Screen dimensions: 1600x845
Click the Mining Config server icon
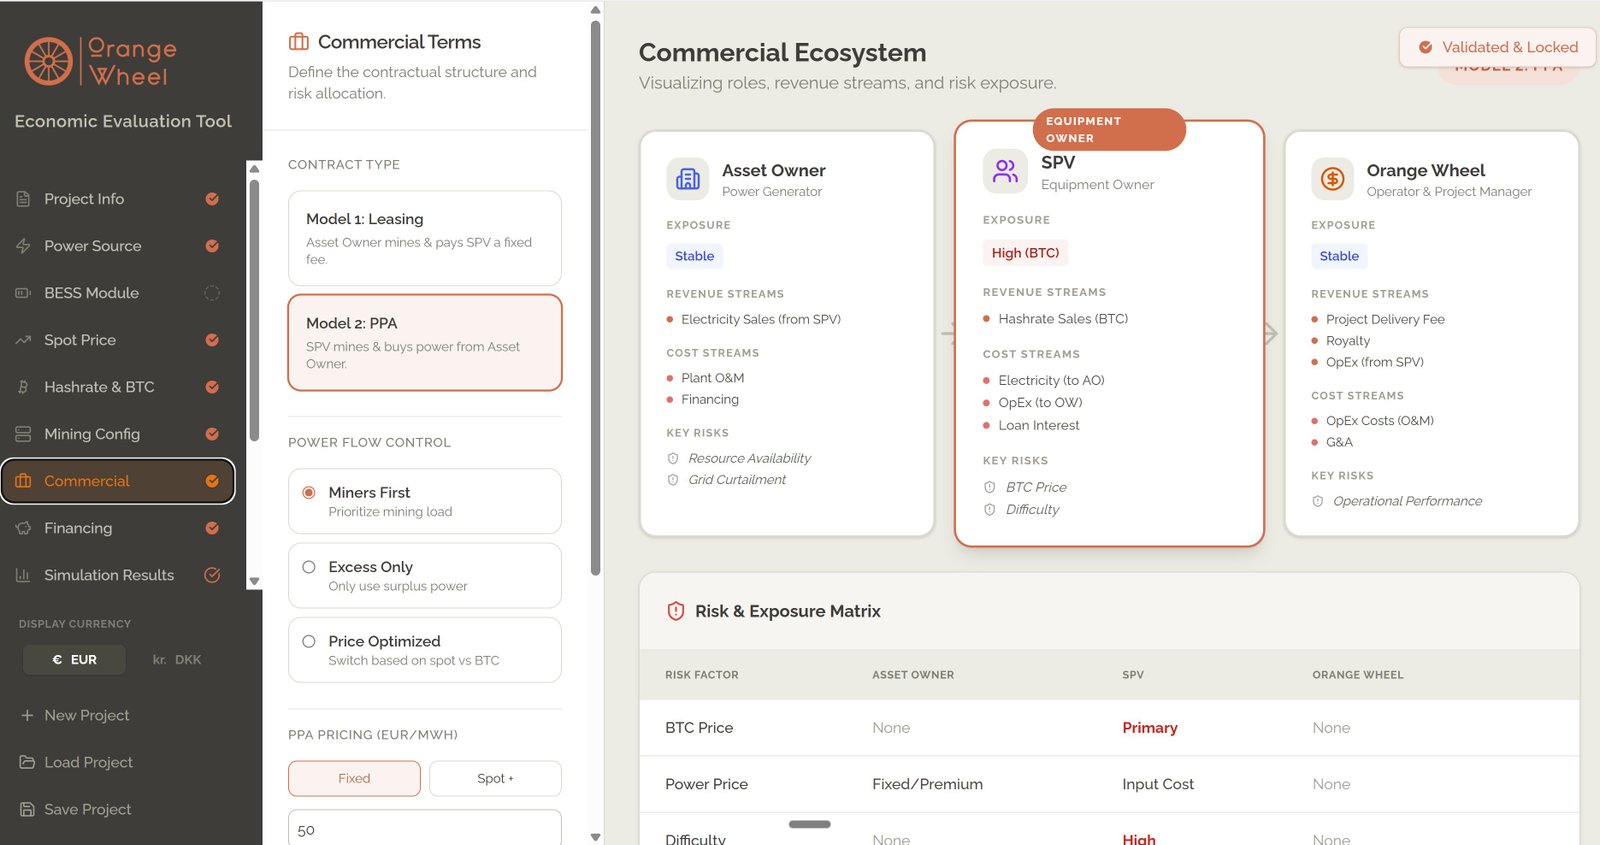[23, 434]
